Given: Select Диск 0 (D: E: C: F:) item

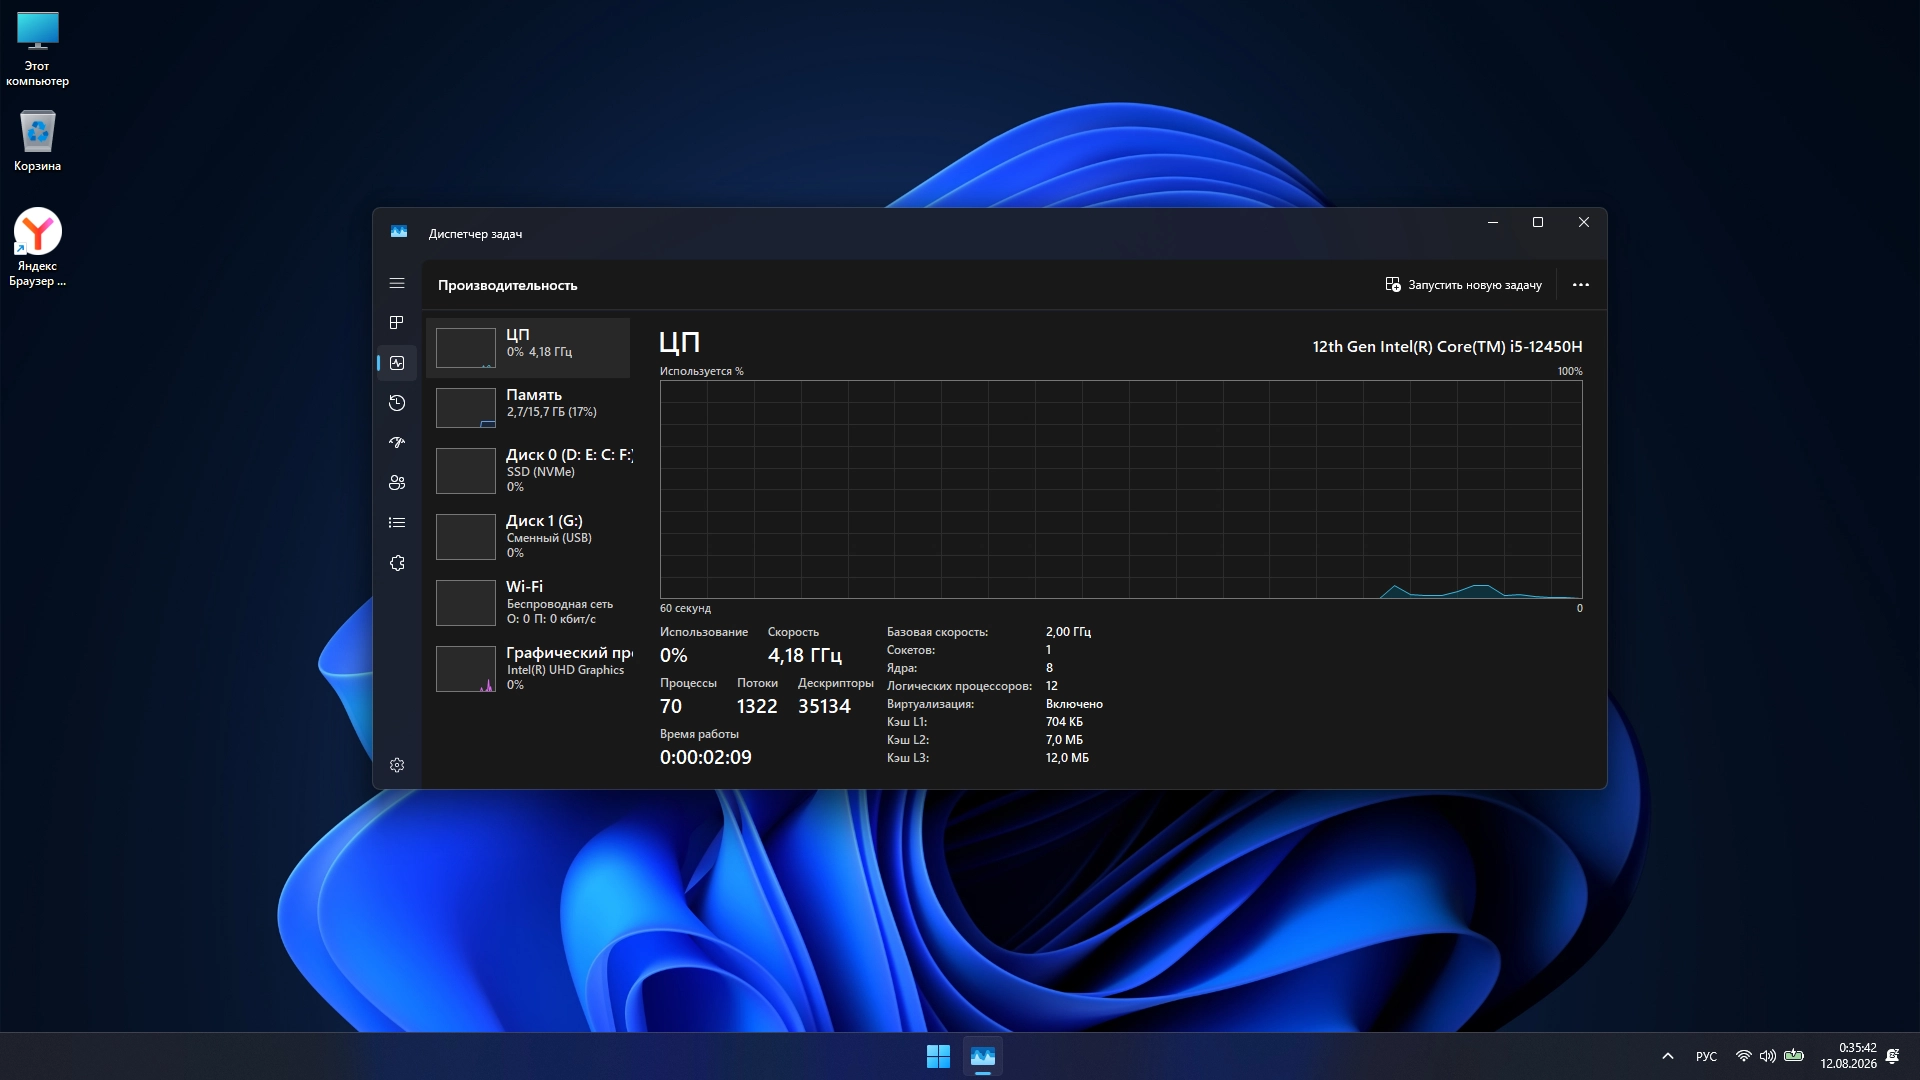Looking at the screenshot, I should point(528,470).
